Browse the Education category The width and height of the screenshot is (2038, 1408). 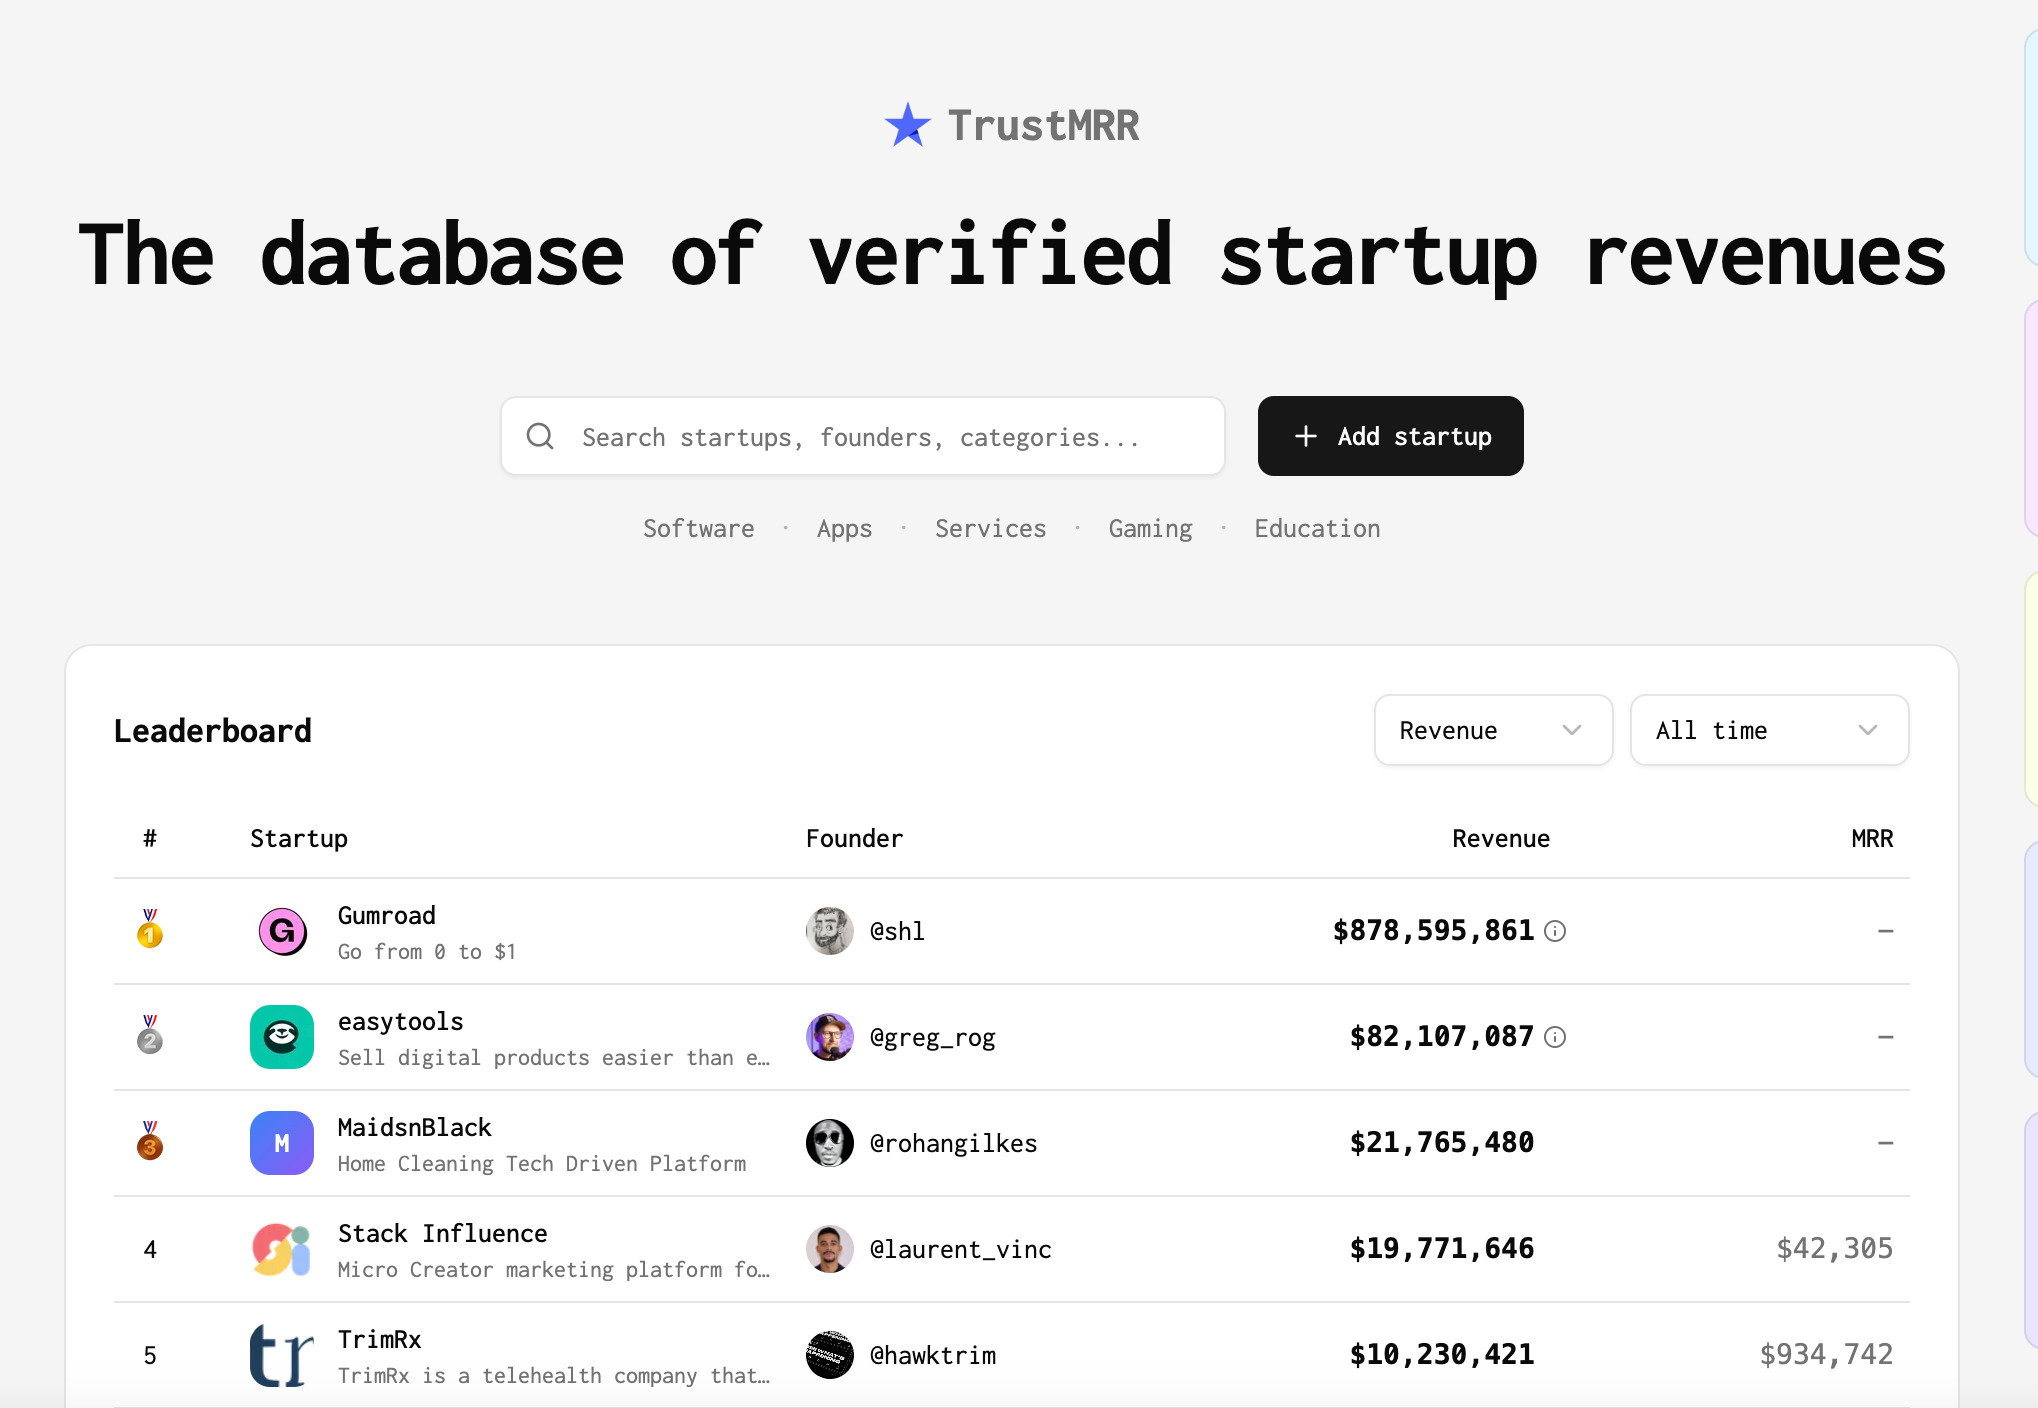point(1317,529)
